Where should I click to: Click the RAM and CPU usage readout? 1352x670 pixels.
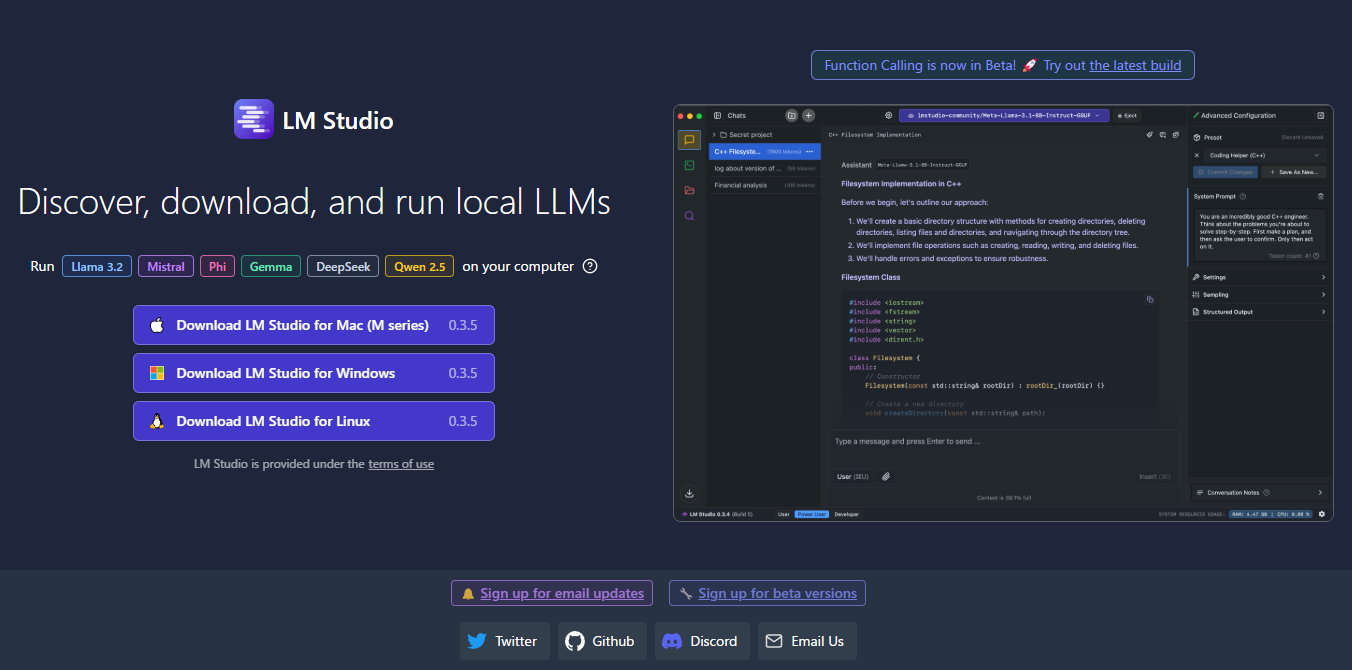tap(1271, 514)
